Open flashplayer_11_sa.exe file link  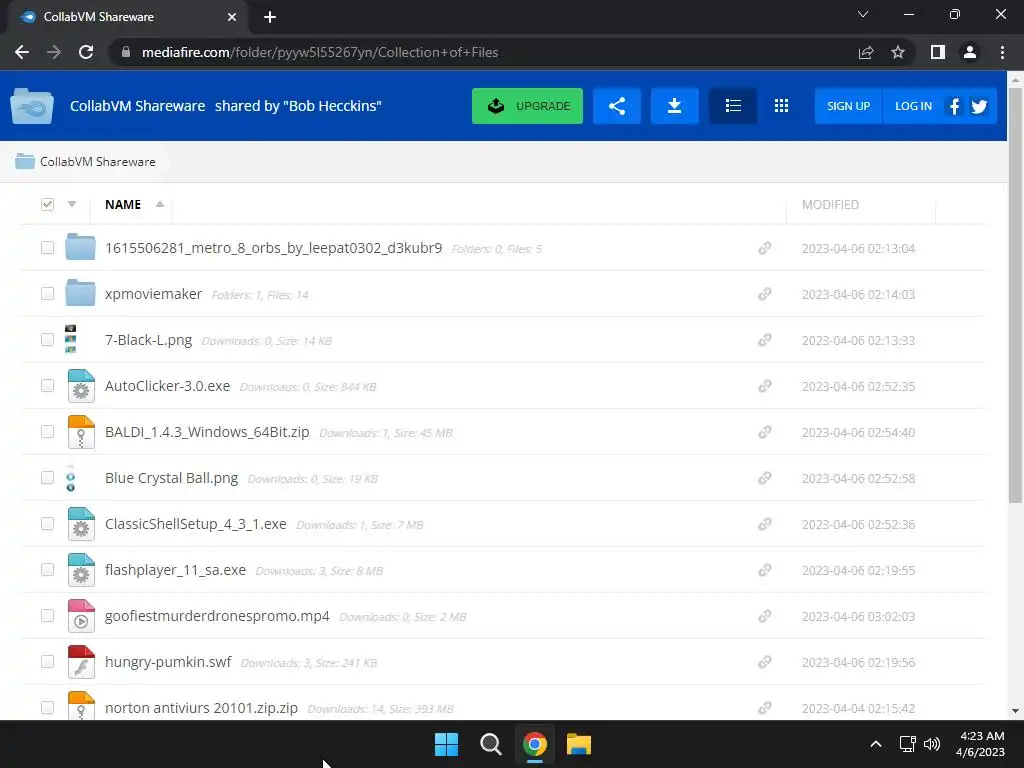(x=175, y=570)
